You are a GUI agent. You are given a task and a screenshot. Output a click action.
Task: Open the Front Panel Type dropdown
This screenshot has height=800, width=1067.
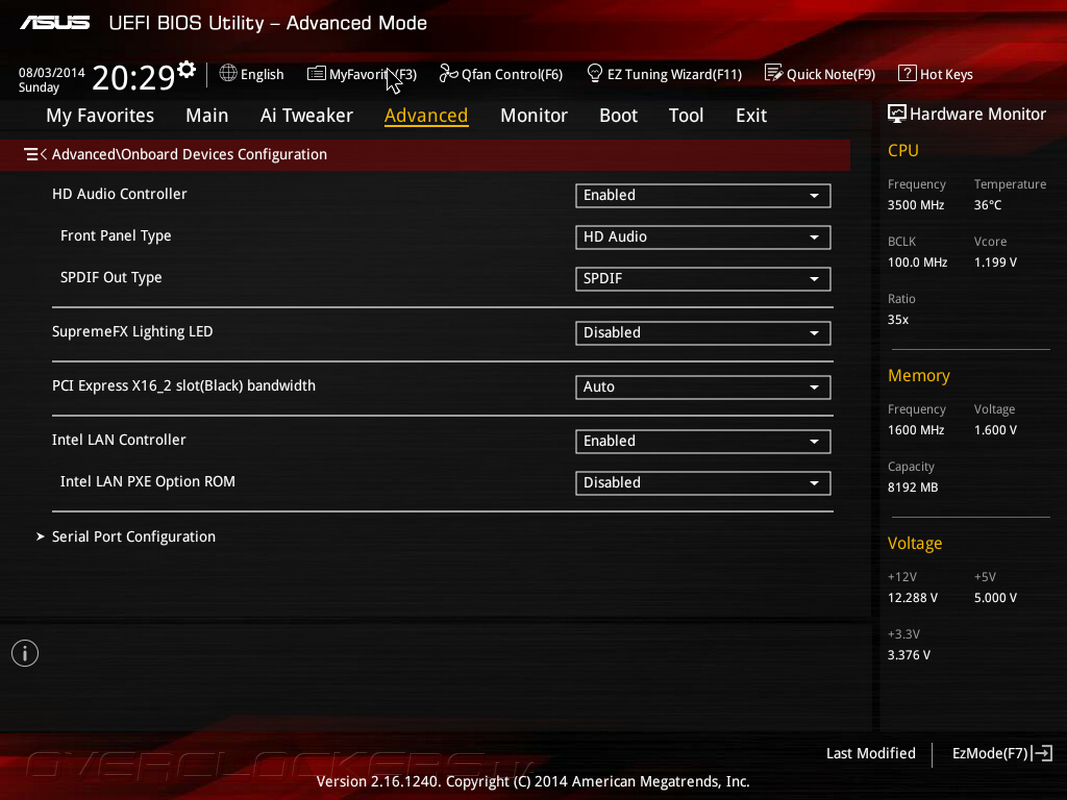(x=703, y=237)
